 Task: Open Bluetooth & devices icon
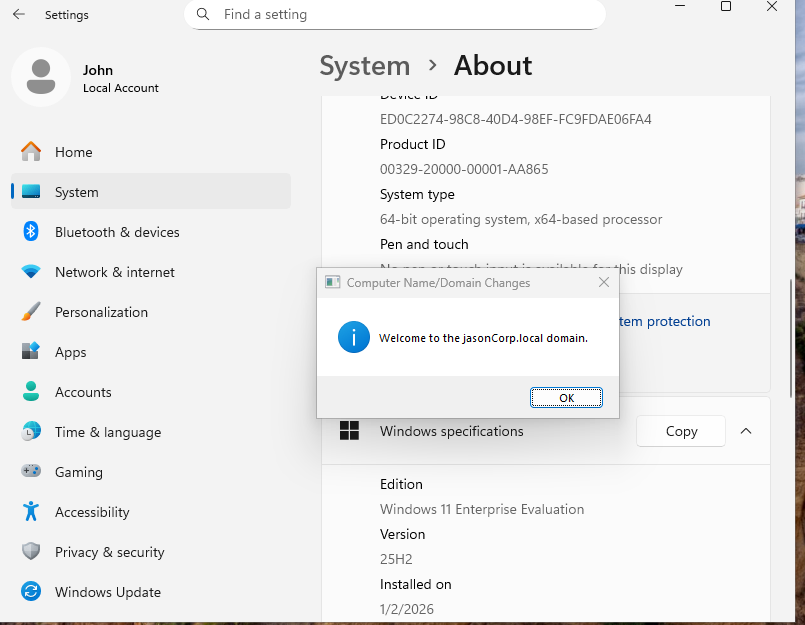point(31,232)
